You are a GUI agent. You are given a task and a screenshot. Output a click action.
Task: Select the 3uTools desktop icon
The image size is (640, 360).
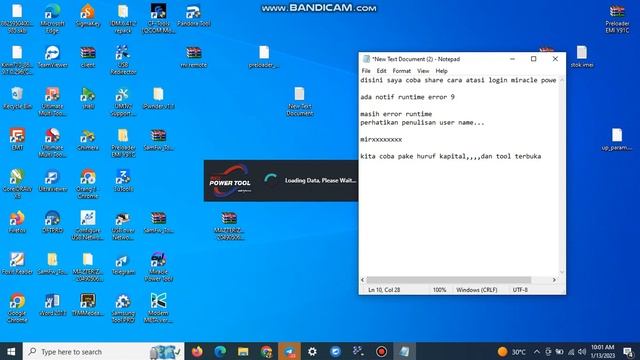[x=123, y=180]
